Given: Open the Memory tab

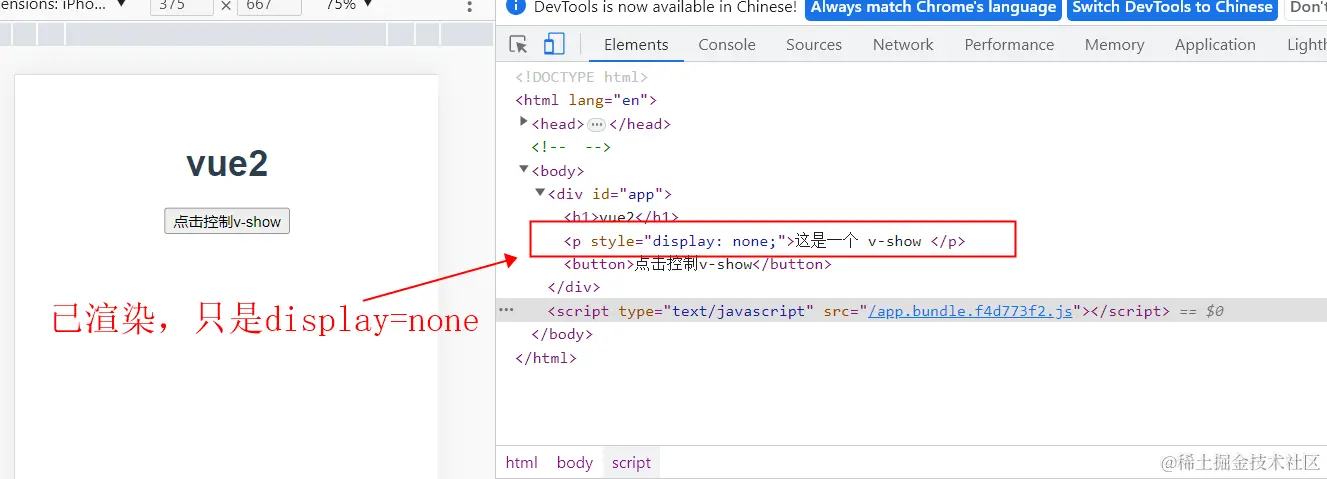Looking at the screenshot, I should [x=1114, y=44].
